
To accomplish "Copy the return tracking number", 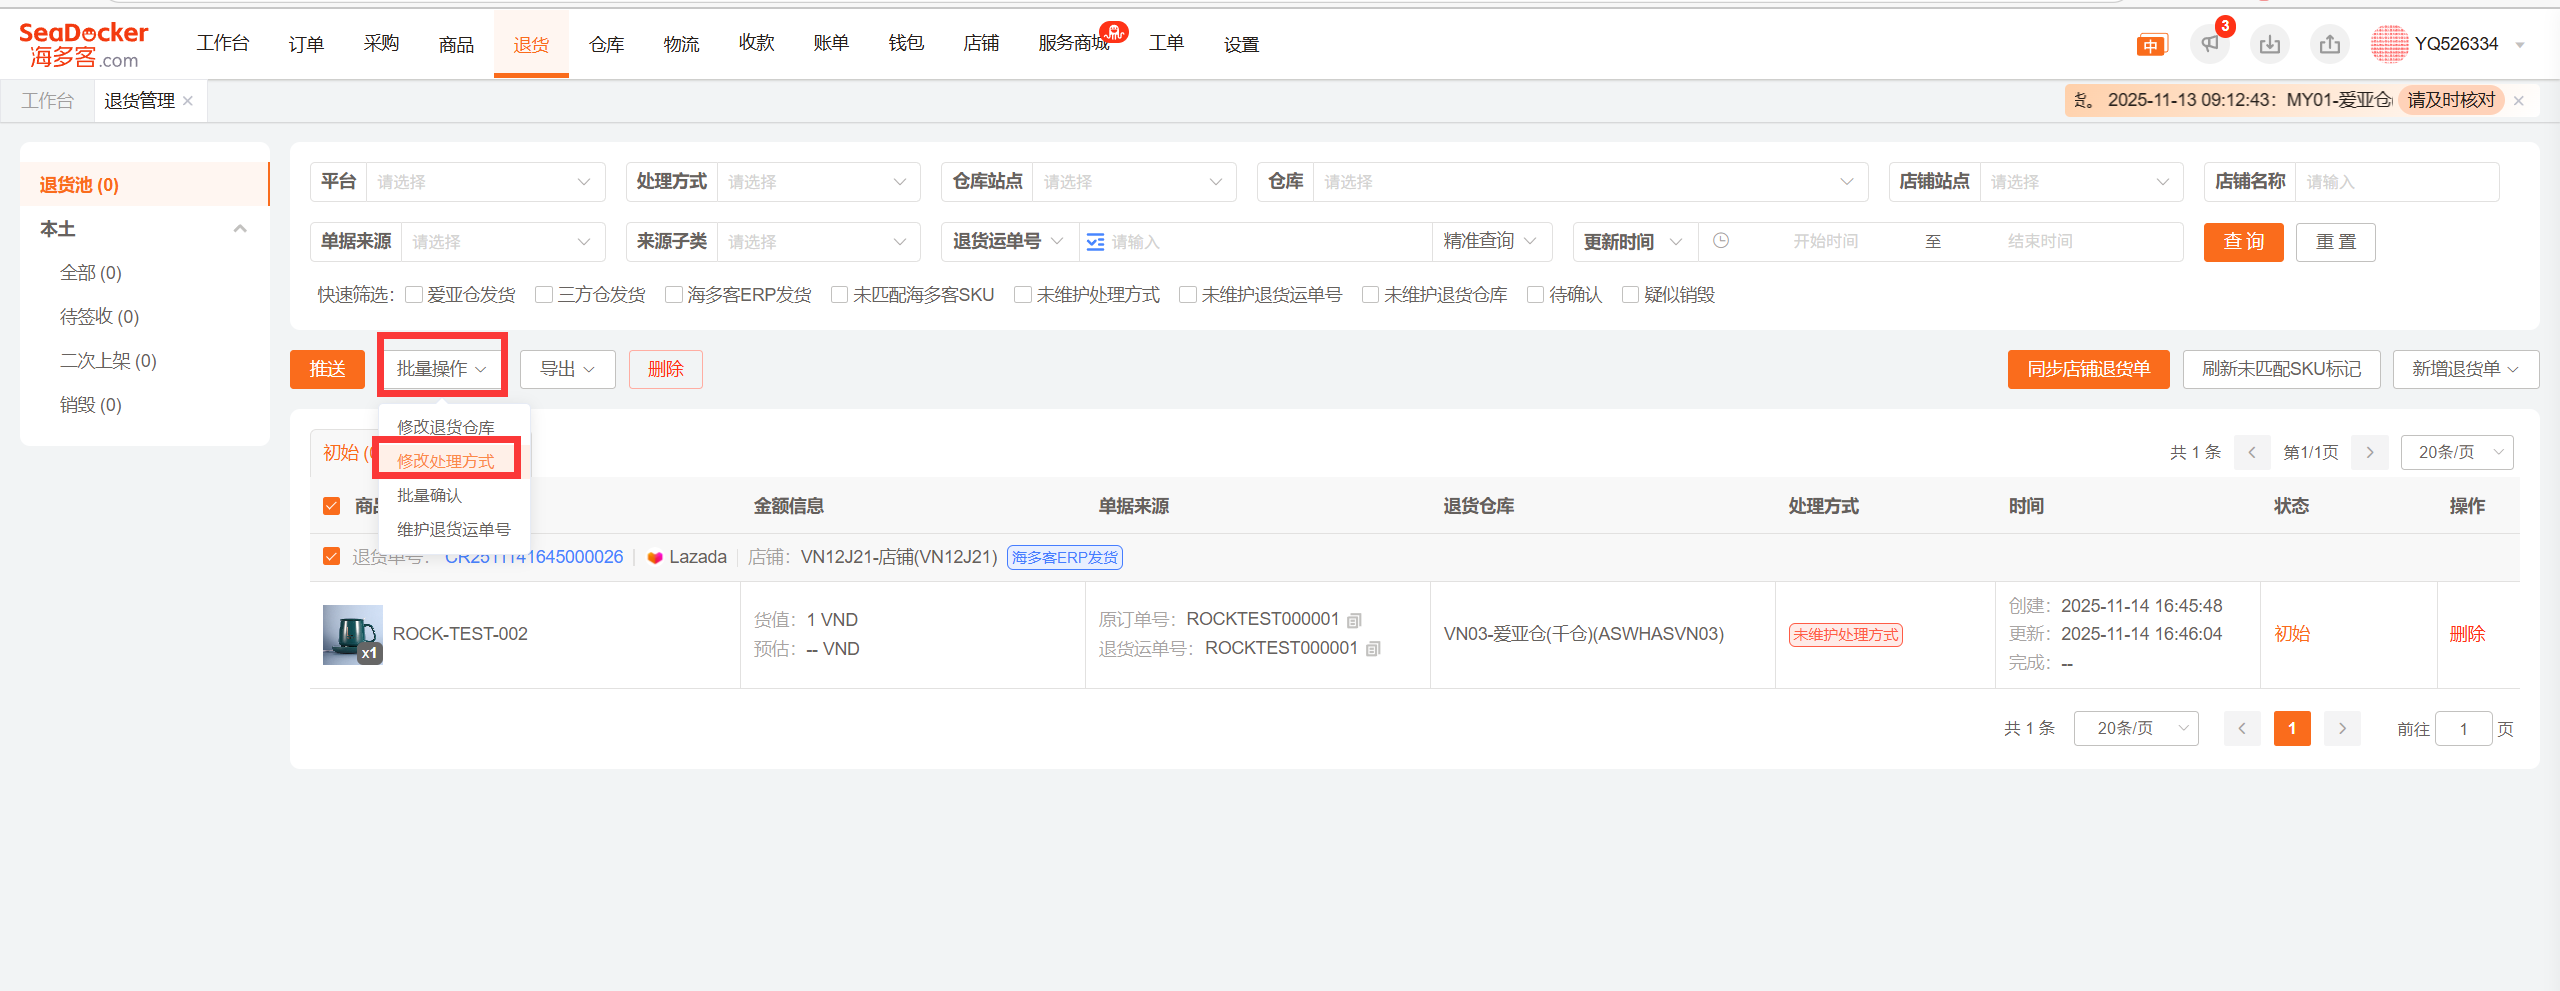I will coord(1374,649).
